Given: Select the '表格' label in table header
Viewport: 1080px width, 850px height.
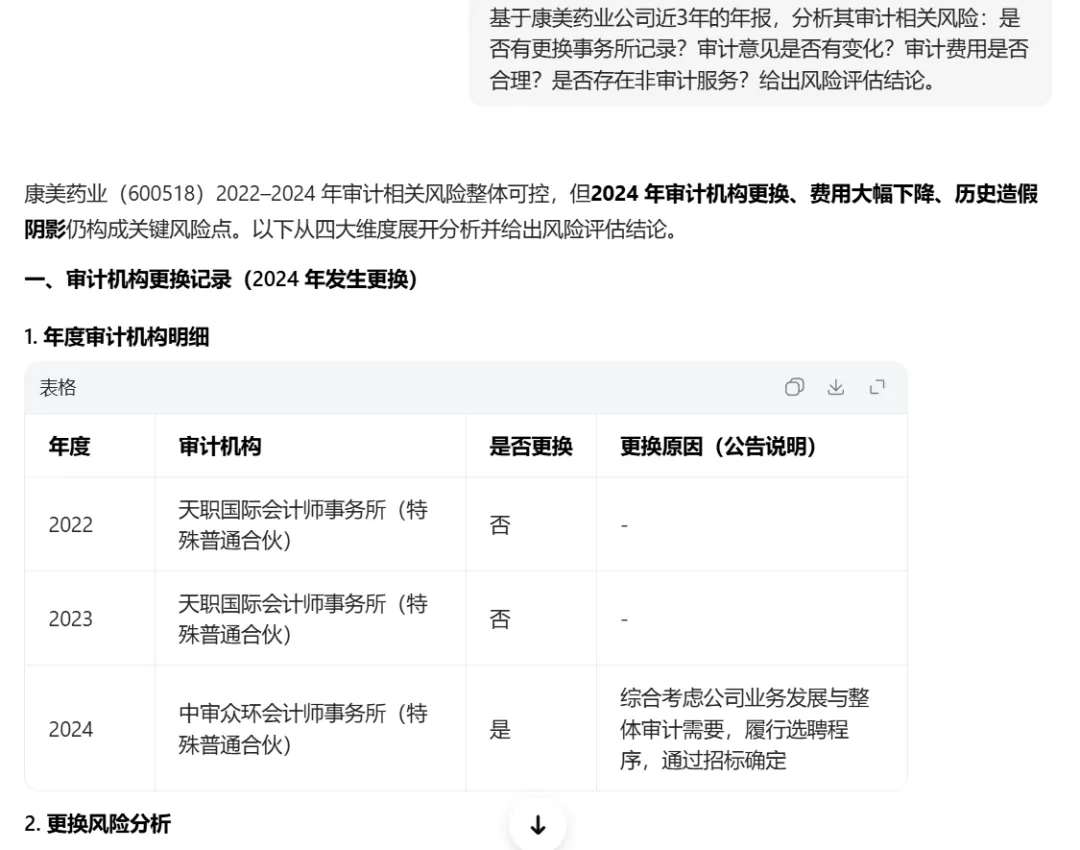Looking at the screenshot, I should 58,388.
